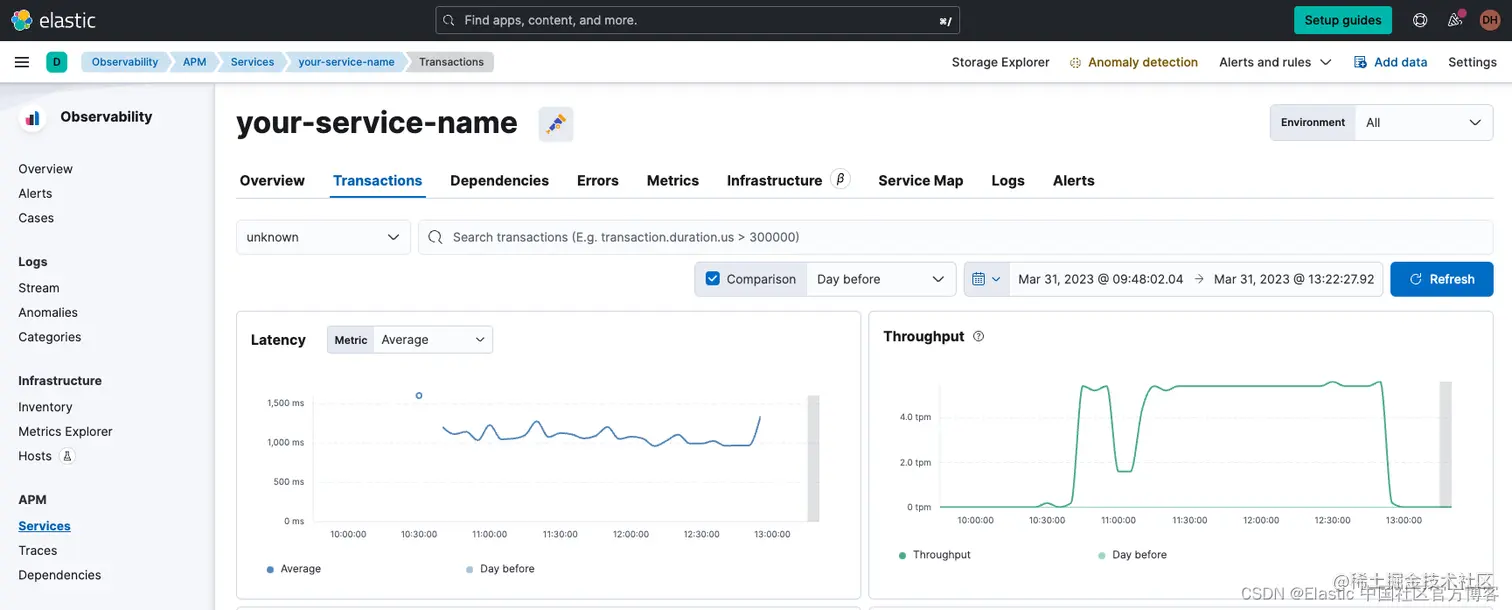Click the Elastic logo
The height and width of the screenshot is (610, 1512).
tap(53, 20)
